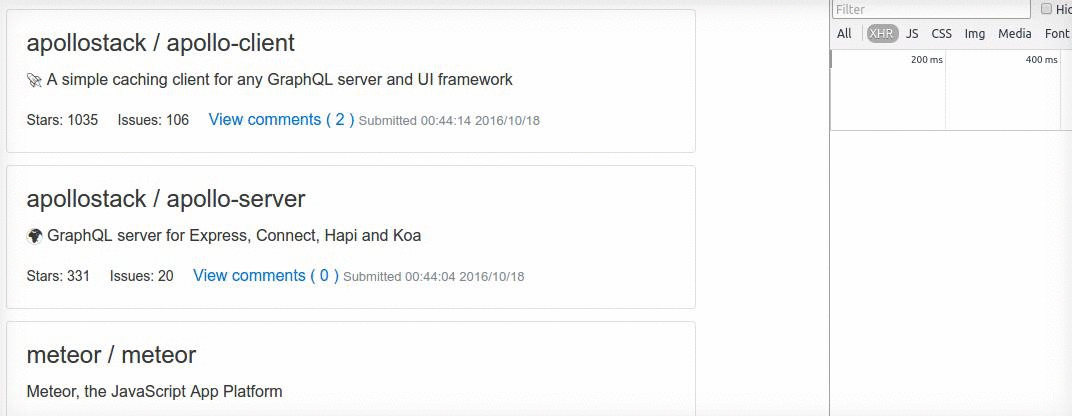1072x416 pixels.
Task: Focus the network Filter input field
Action: 931,10
